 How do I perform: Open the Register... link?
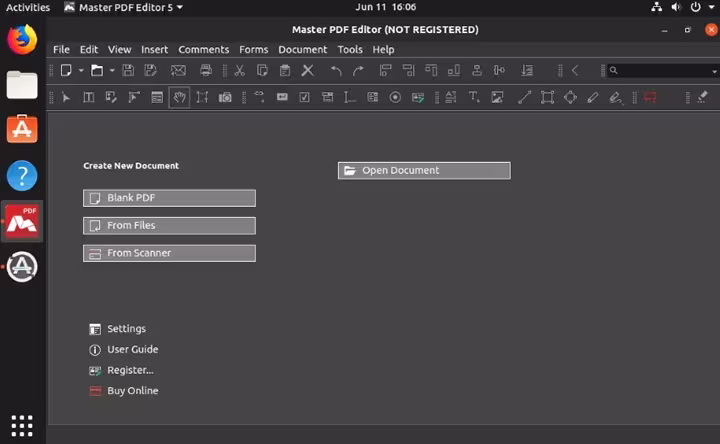[x=130, y=370]
